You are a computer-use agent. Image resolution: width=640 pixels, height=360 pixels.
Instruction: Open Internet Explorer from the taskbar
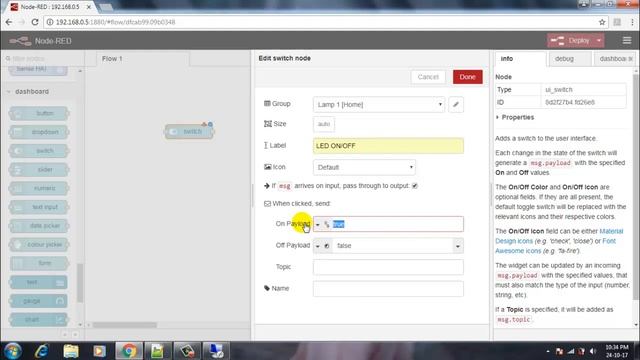click(x=42, y=351)
